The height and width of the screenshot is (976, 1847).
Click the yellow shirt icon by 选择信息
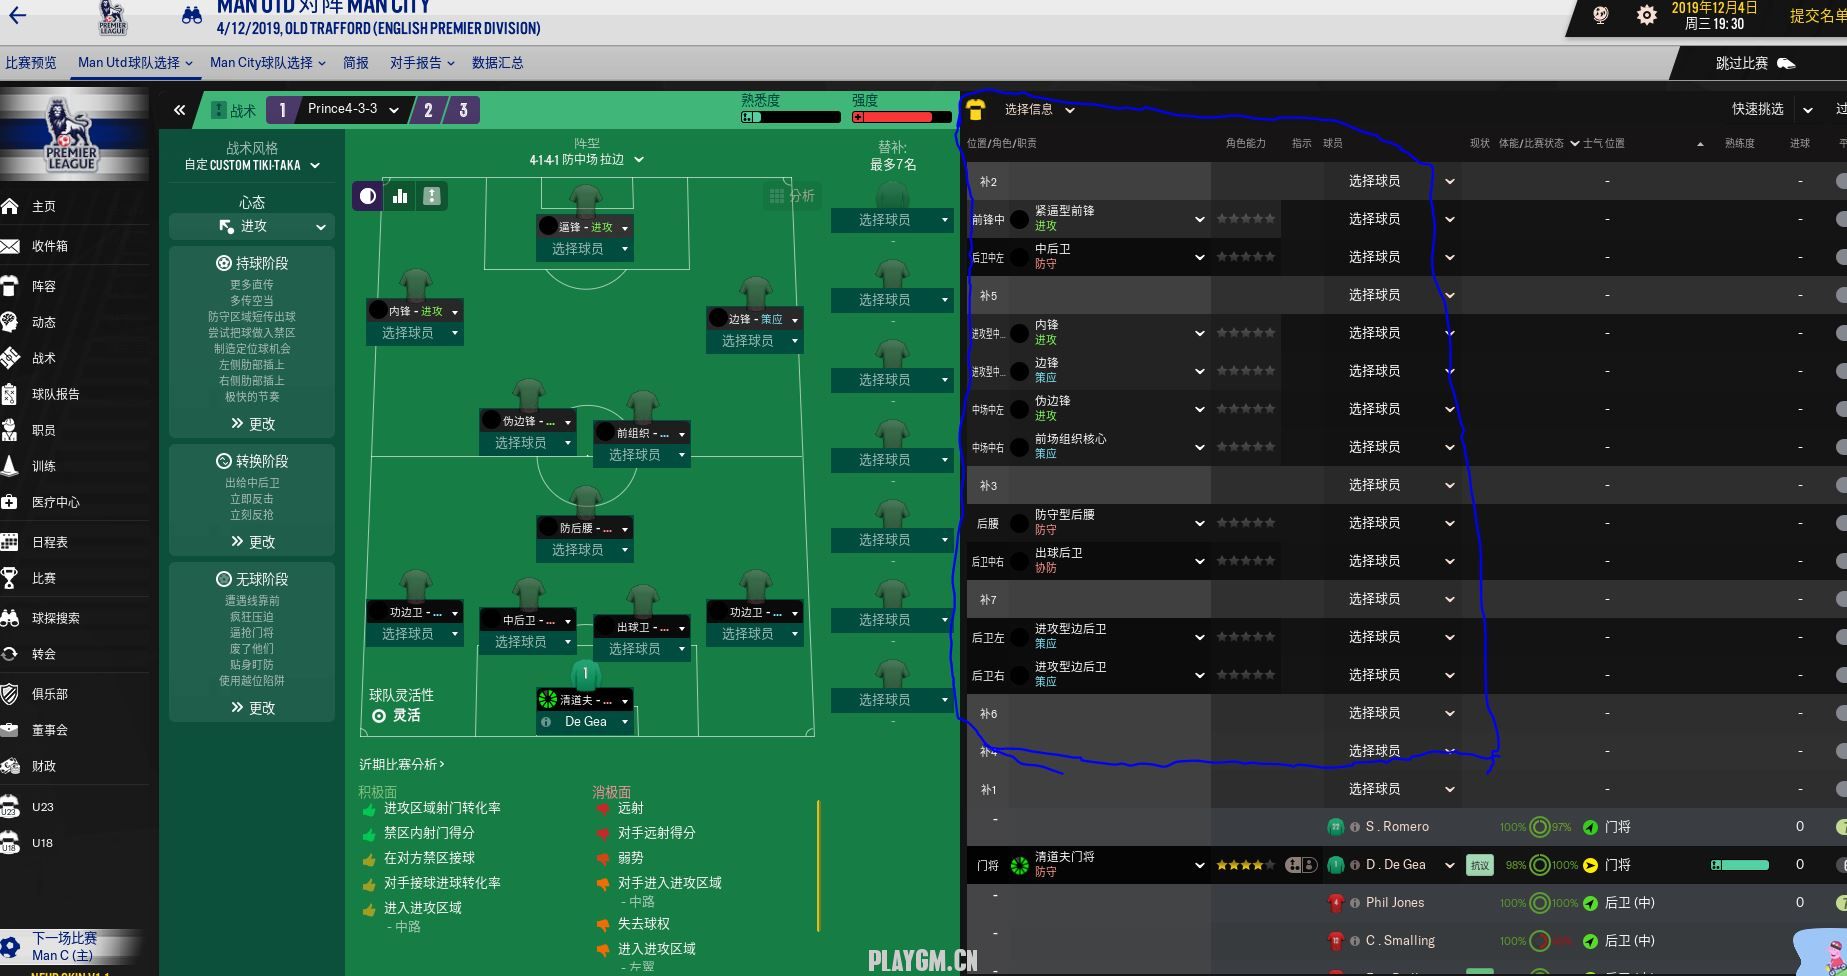point(976,110)
